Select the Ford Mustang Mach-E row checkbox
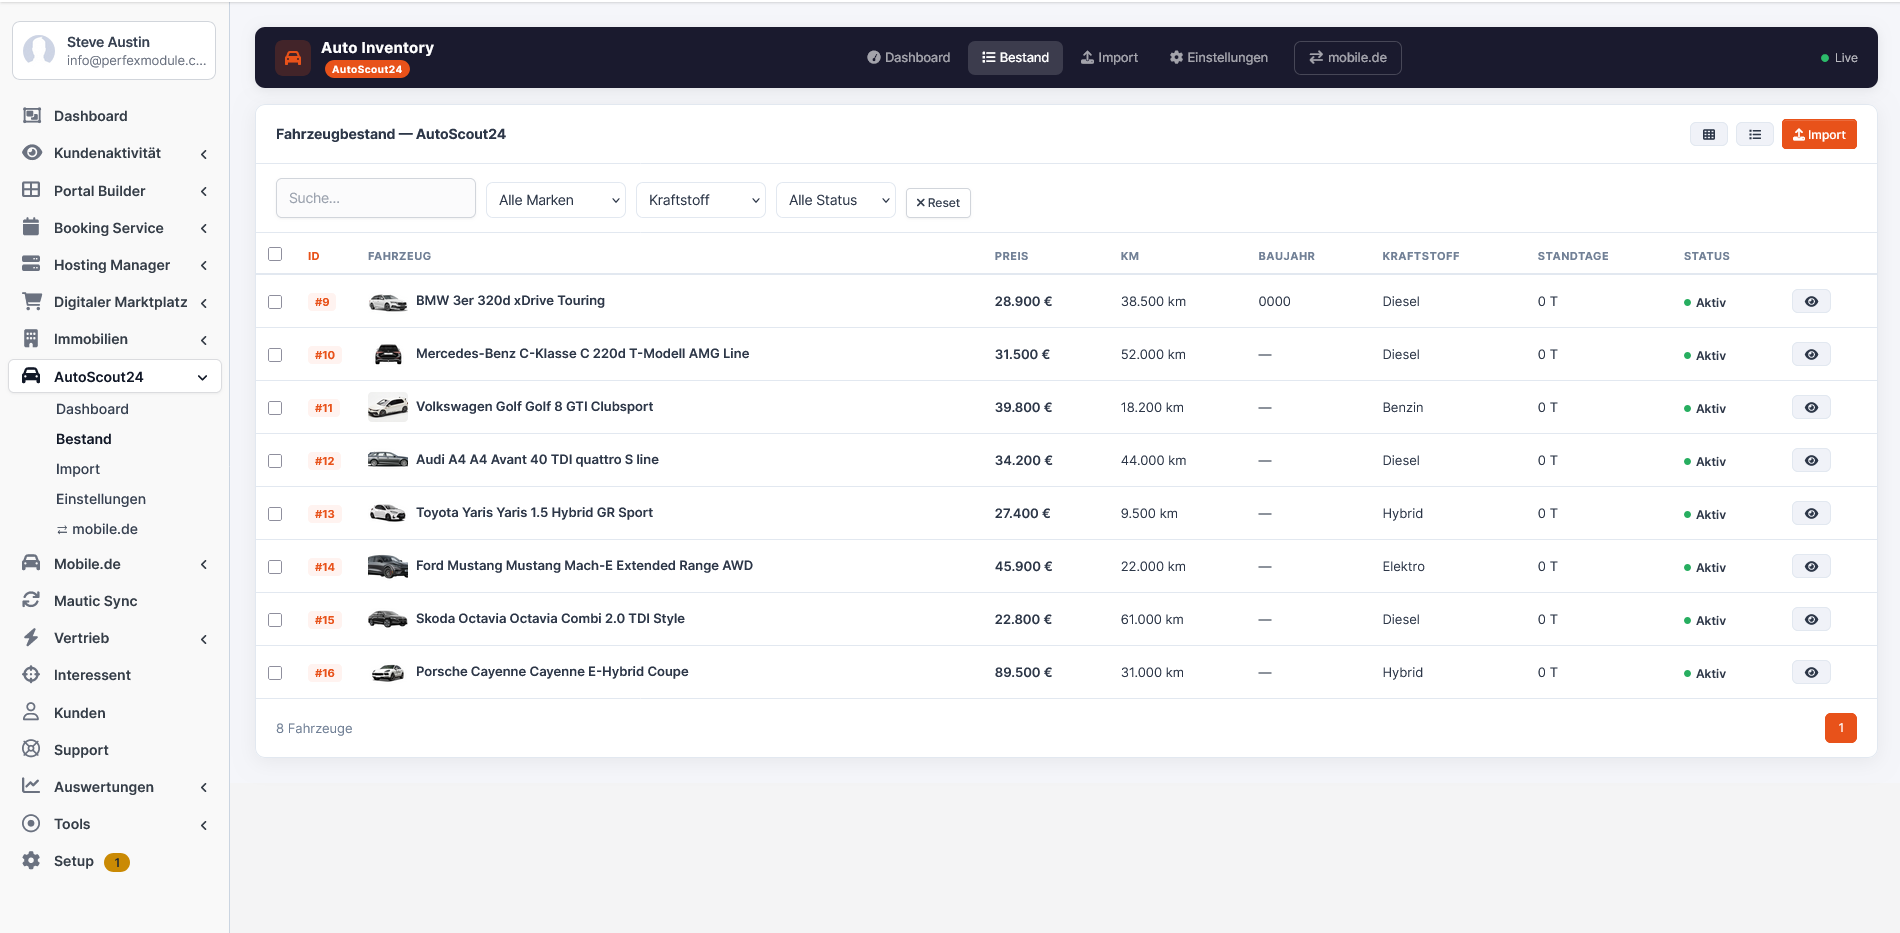 pyautogui.click(x=275, y=567)
